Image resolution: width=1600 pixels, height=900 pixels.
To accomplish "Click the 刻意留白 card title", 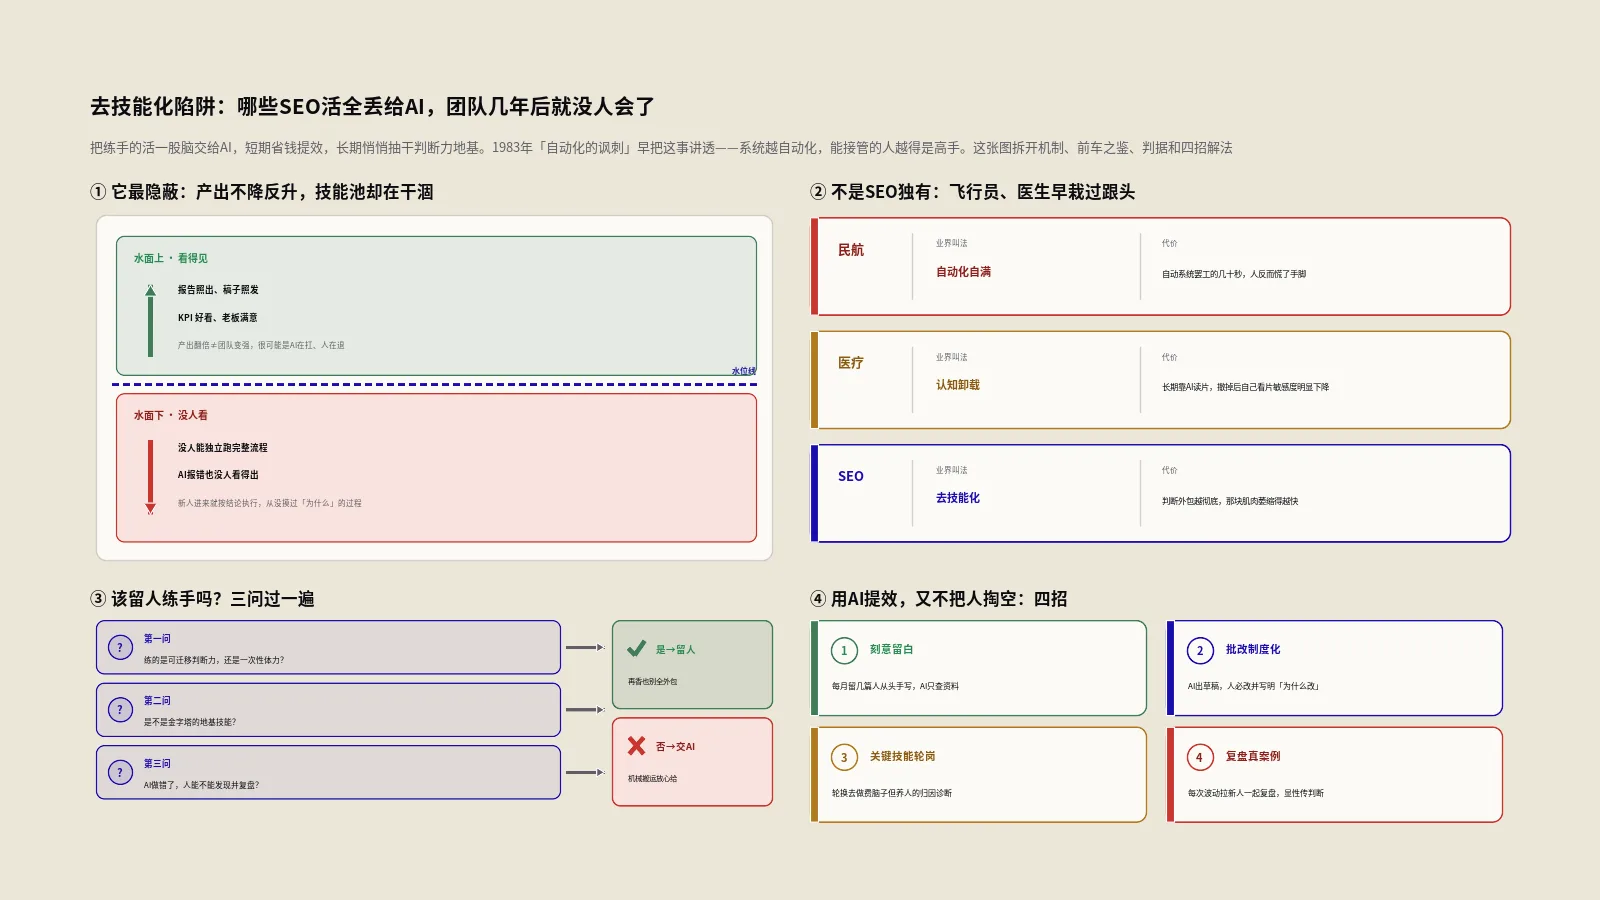I will point(891,649).
